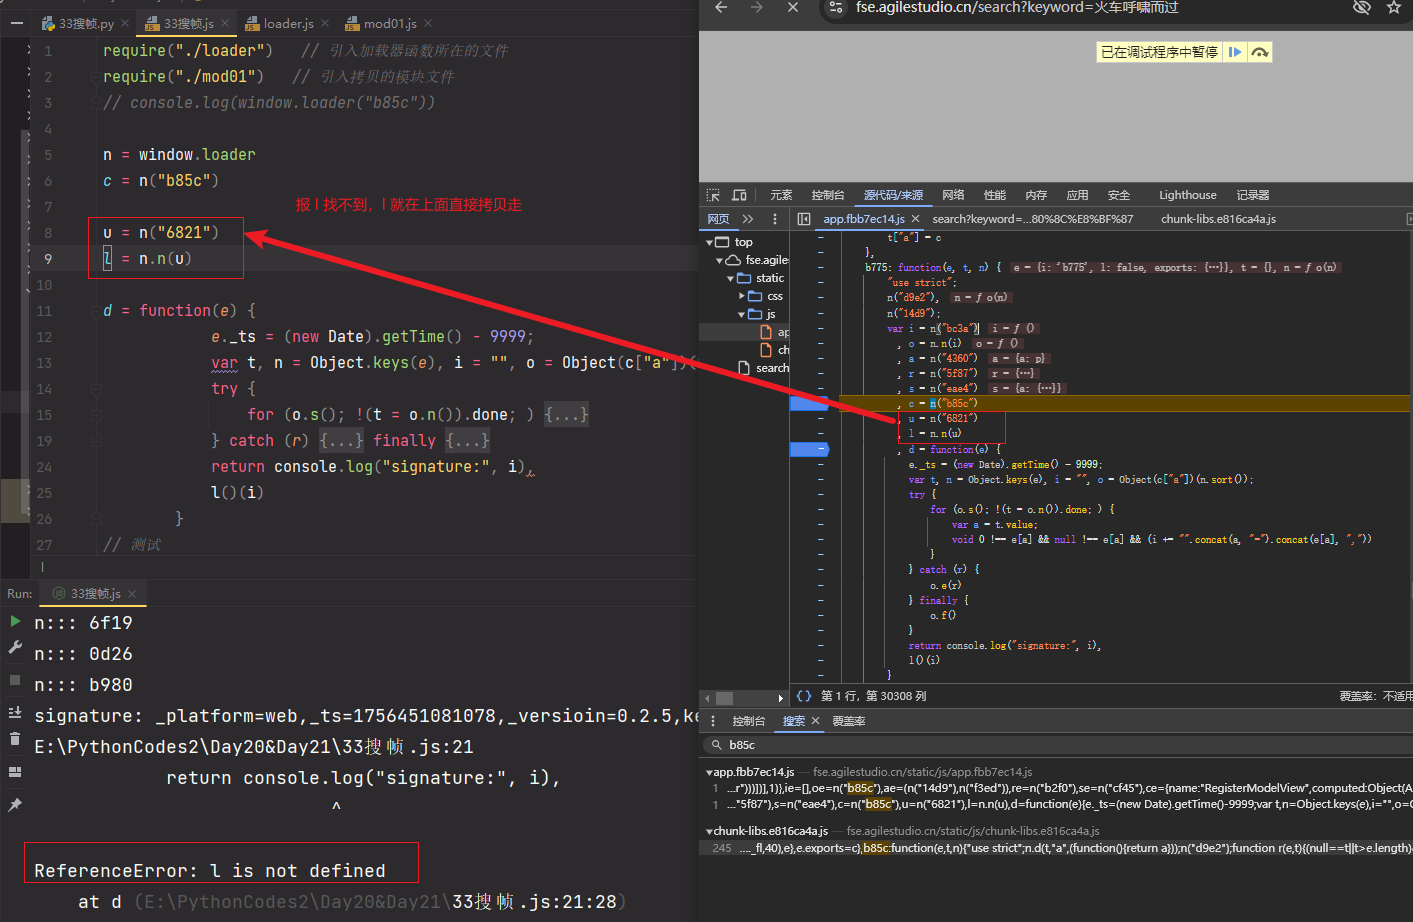
Task: Collapse the static folder
Action: [x=731, y=278]
